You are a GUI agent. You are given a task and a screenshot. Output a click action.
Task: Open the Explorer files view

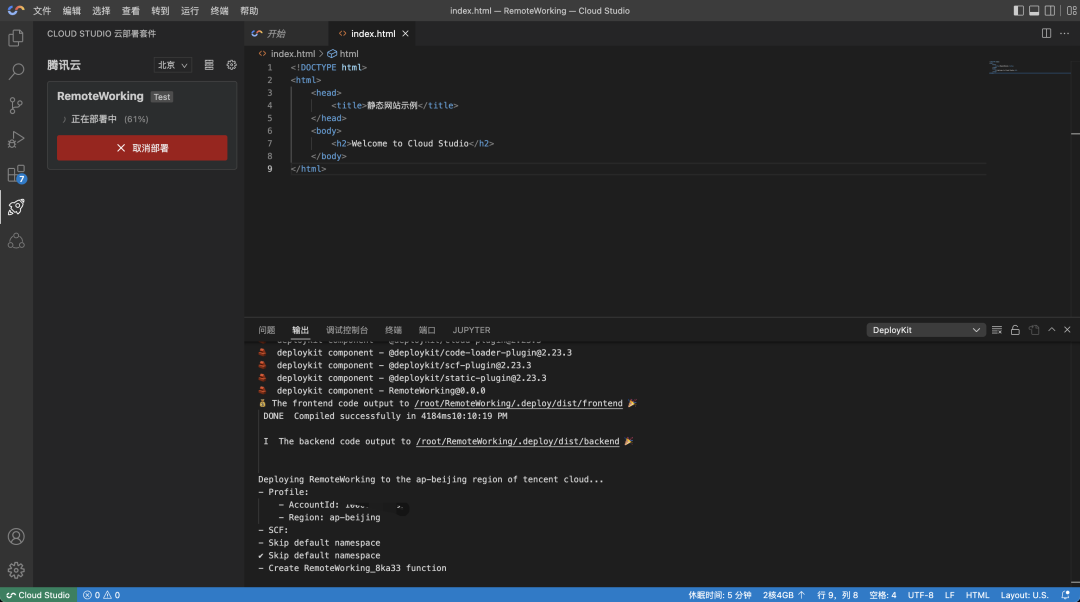point(16,38)
